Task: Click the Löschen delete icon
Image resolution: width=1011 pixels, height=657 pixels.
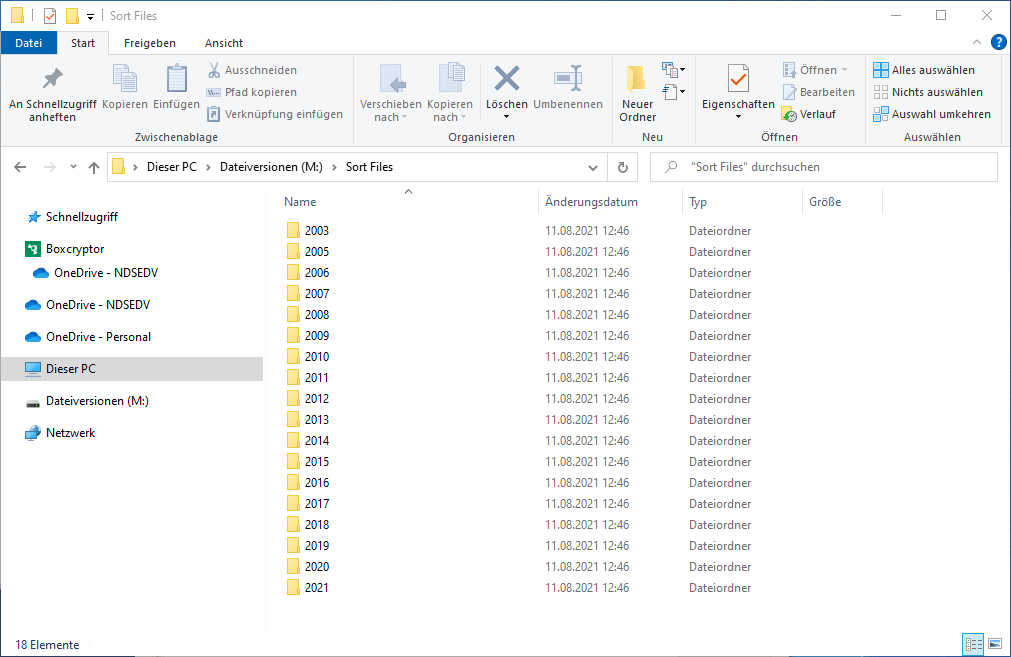Action: (507, 79)
